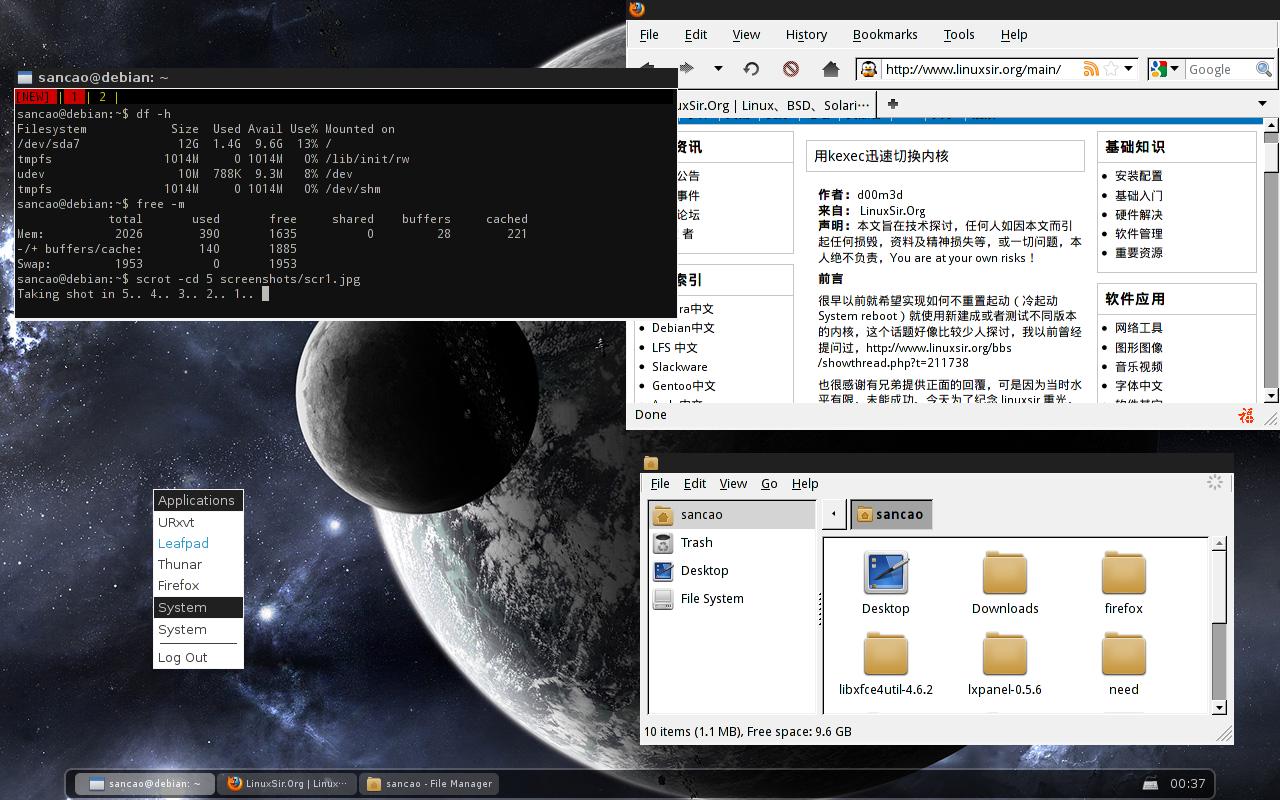Click the Firefox stop loading icon
The image size is (1280, 800).
click(791, 69)
